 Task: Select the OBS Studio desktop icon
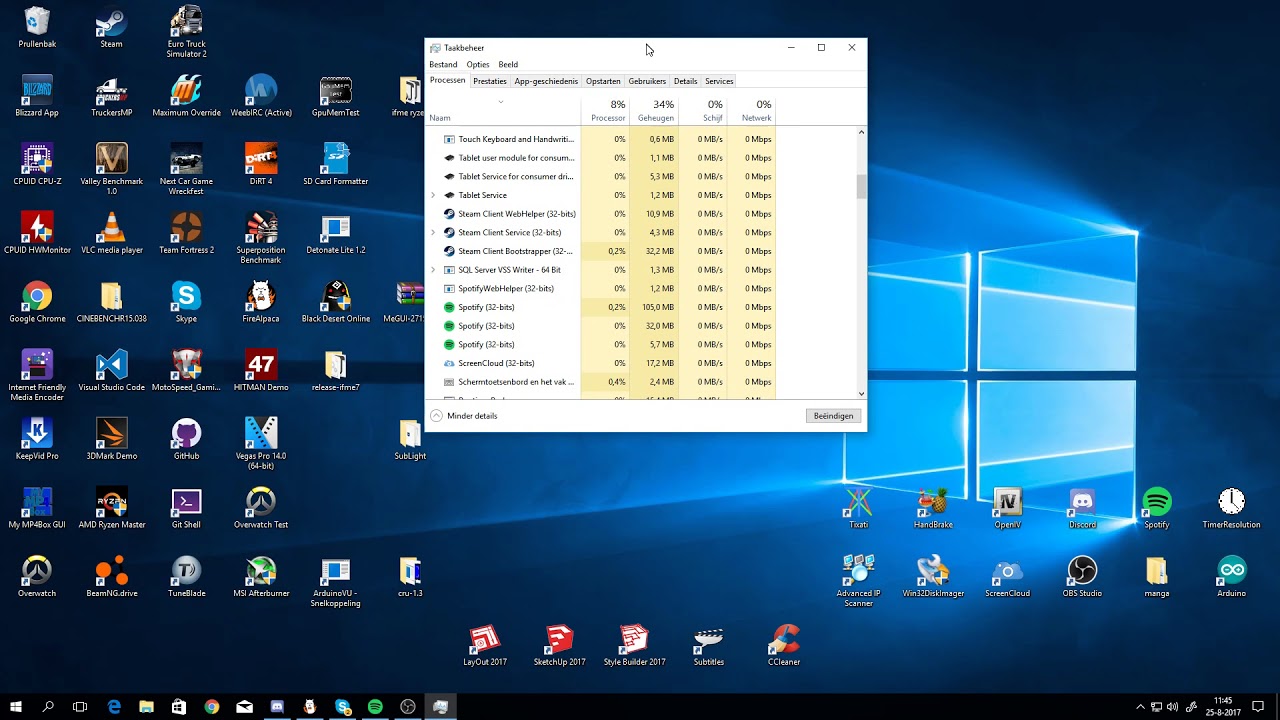[x=1082, y=577]
